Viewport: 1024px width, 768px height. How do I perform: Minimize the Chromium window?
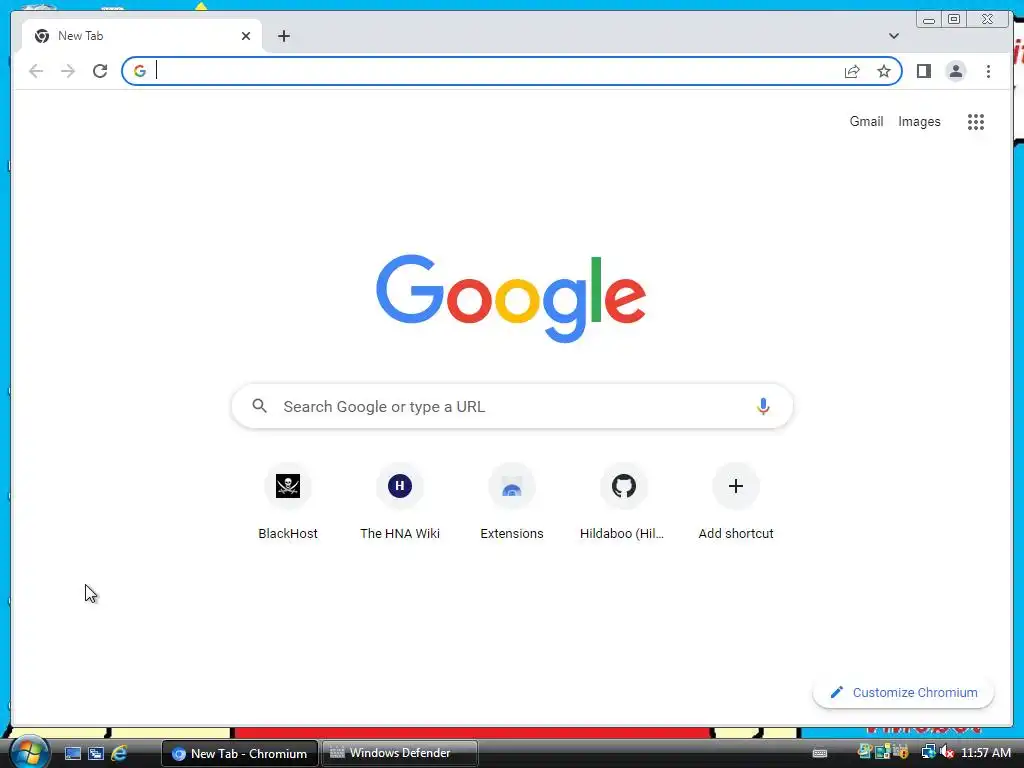coord(929,20)
